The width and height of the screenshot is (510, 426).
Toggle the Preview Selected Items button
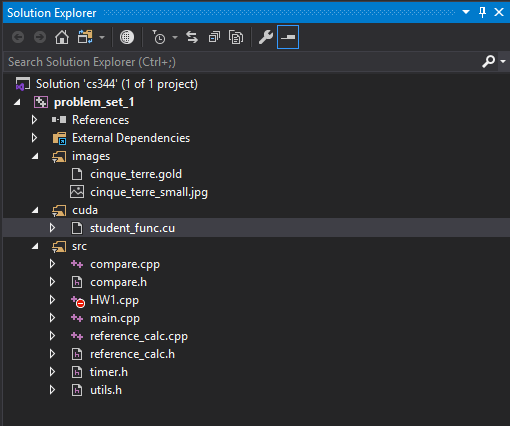point(288,37)
